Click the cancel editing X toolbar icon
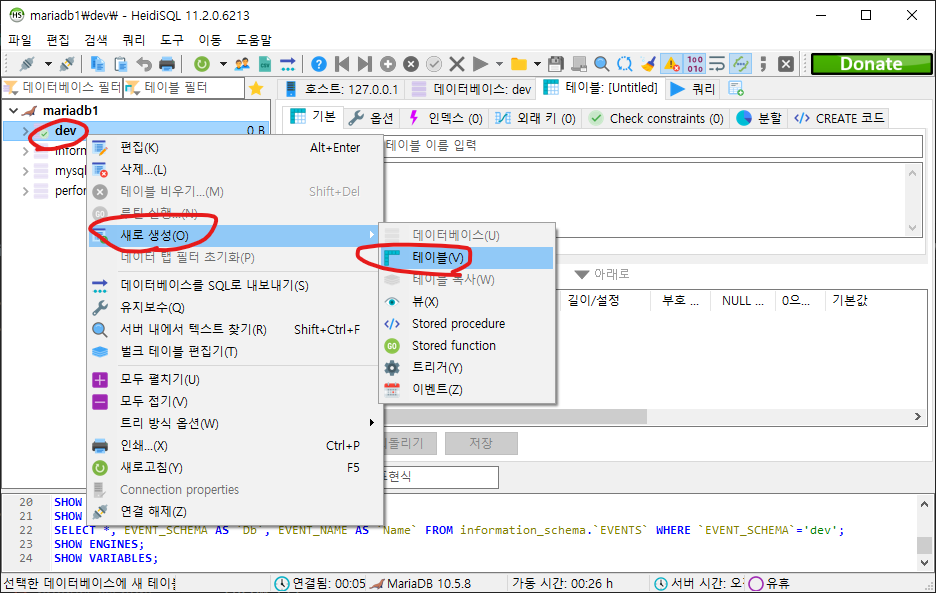This screenshot has width=936, height=593. [457, 63]
